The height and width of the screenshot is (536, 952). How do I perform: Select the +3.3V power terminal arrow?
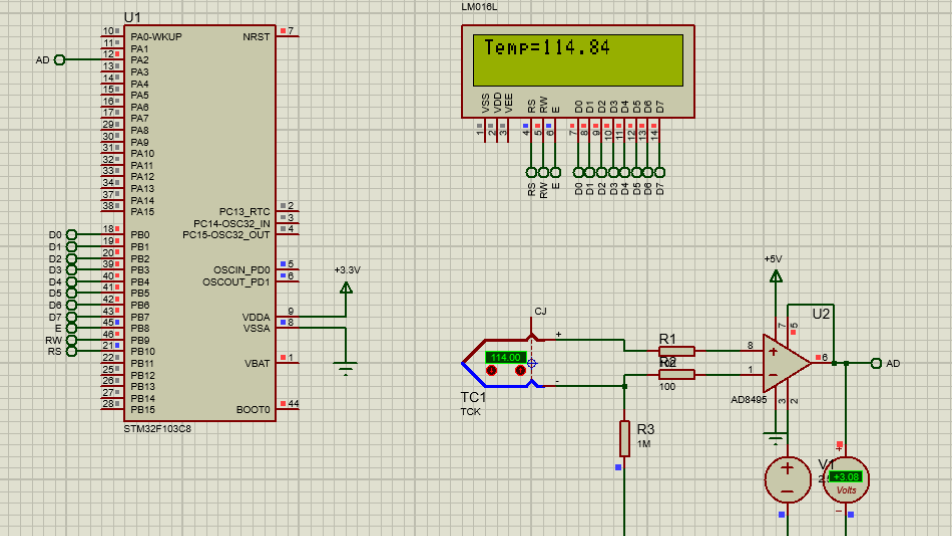pos(346,288)
